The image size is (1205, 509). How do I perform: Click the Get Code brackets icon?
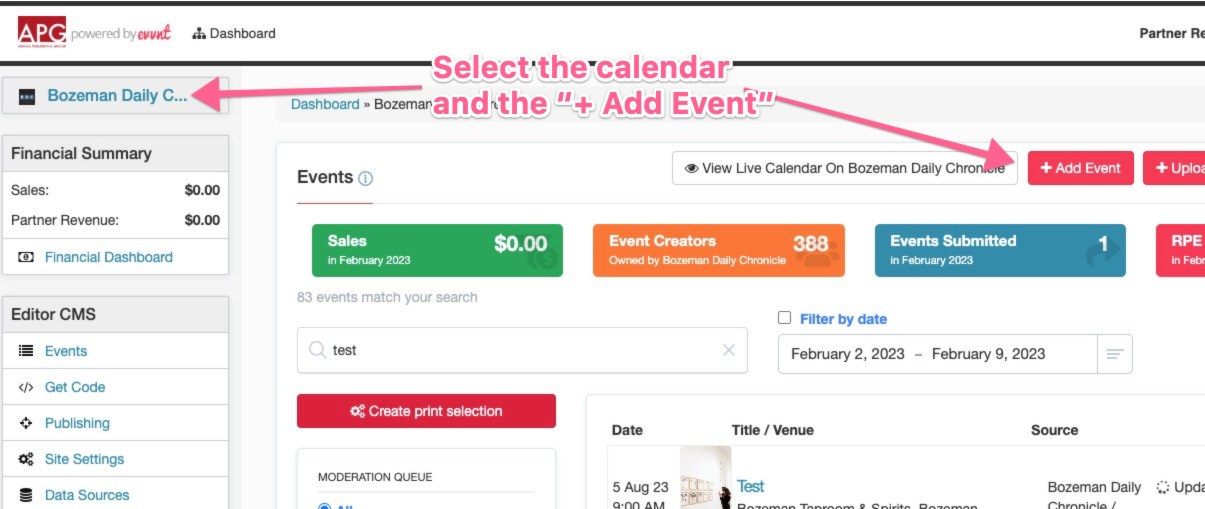tap(26, 388)
